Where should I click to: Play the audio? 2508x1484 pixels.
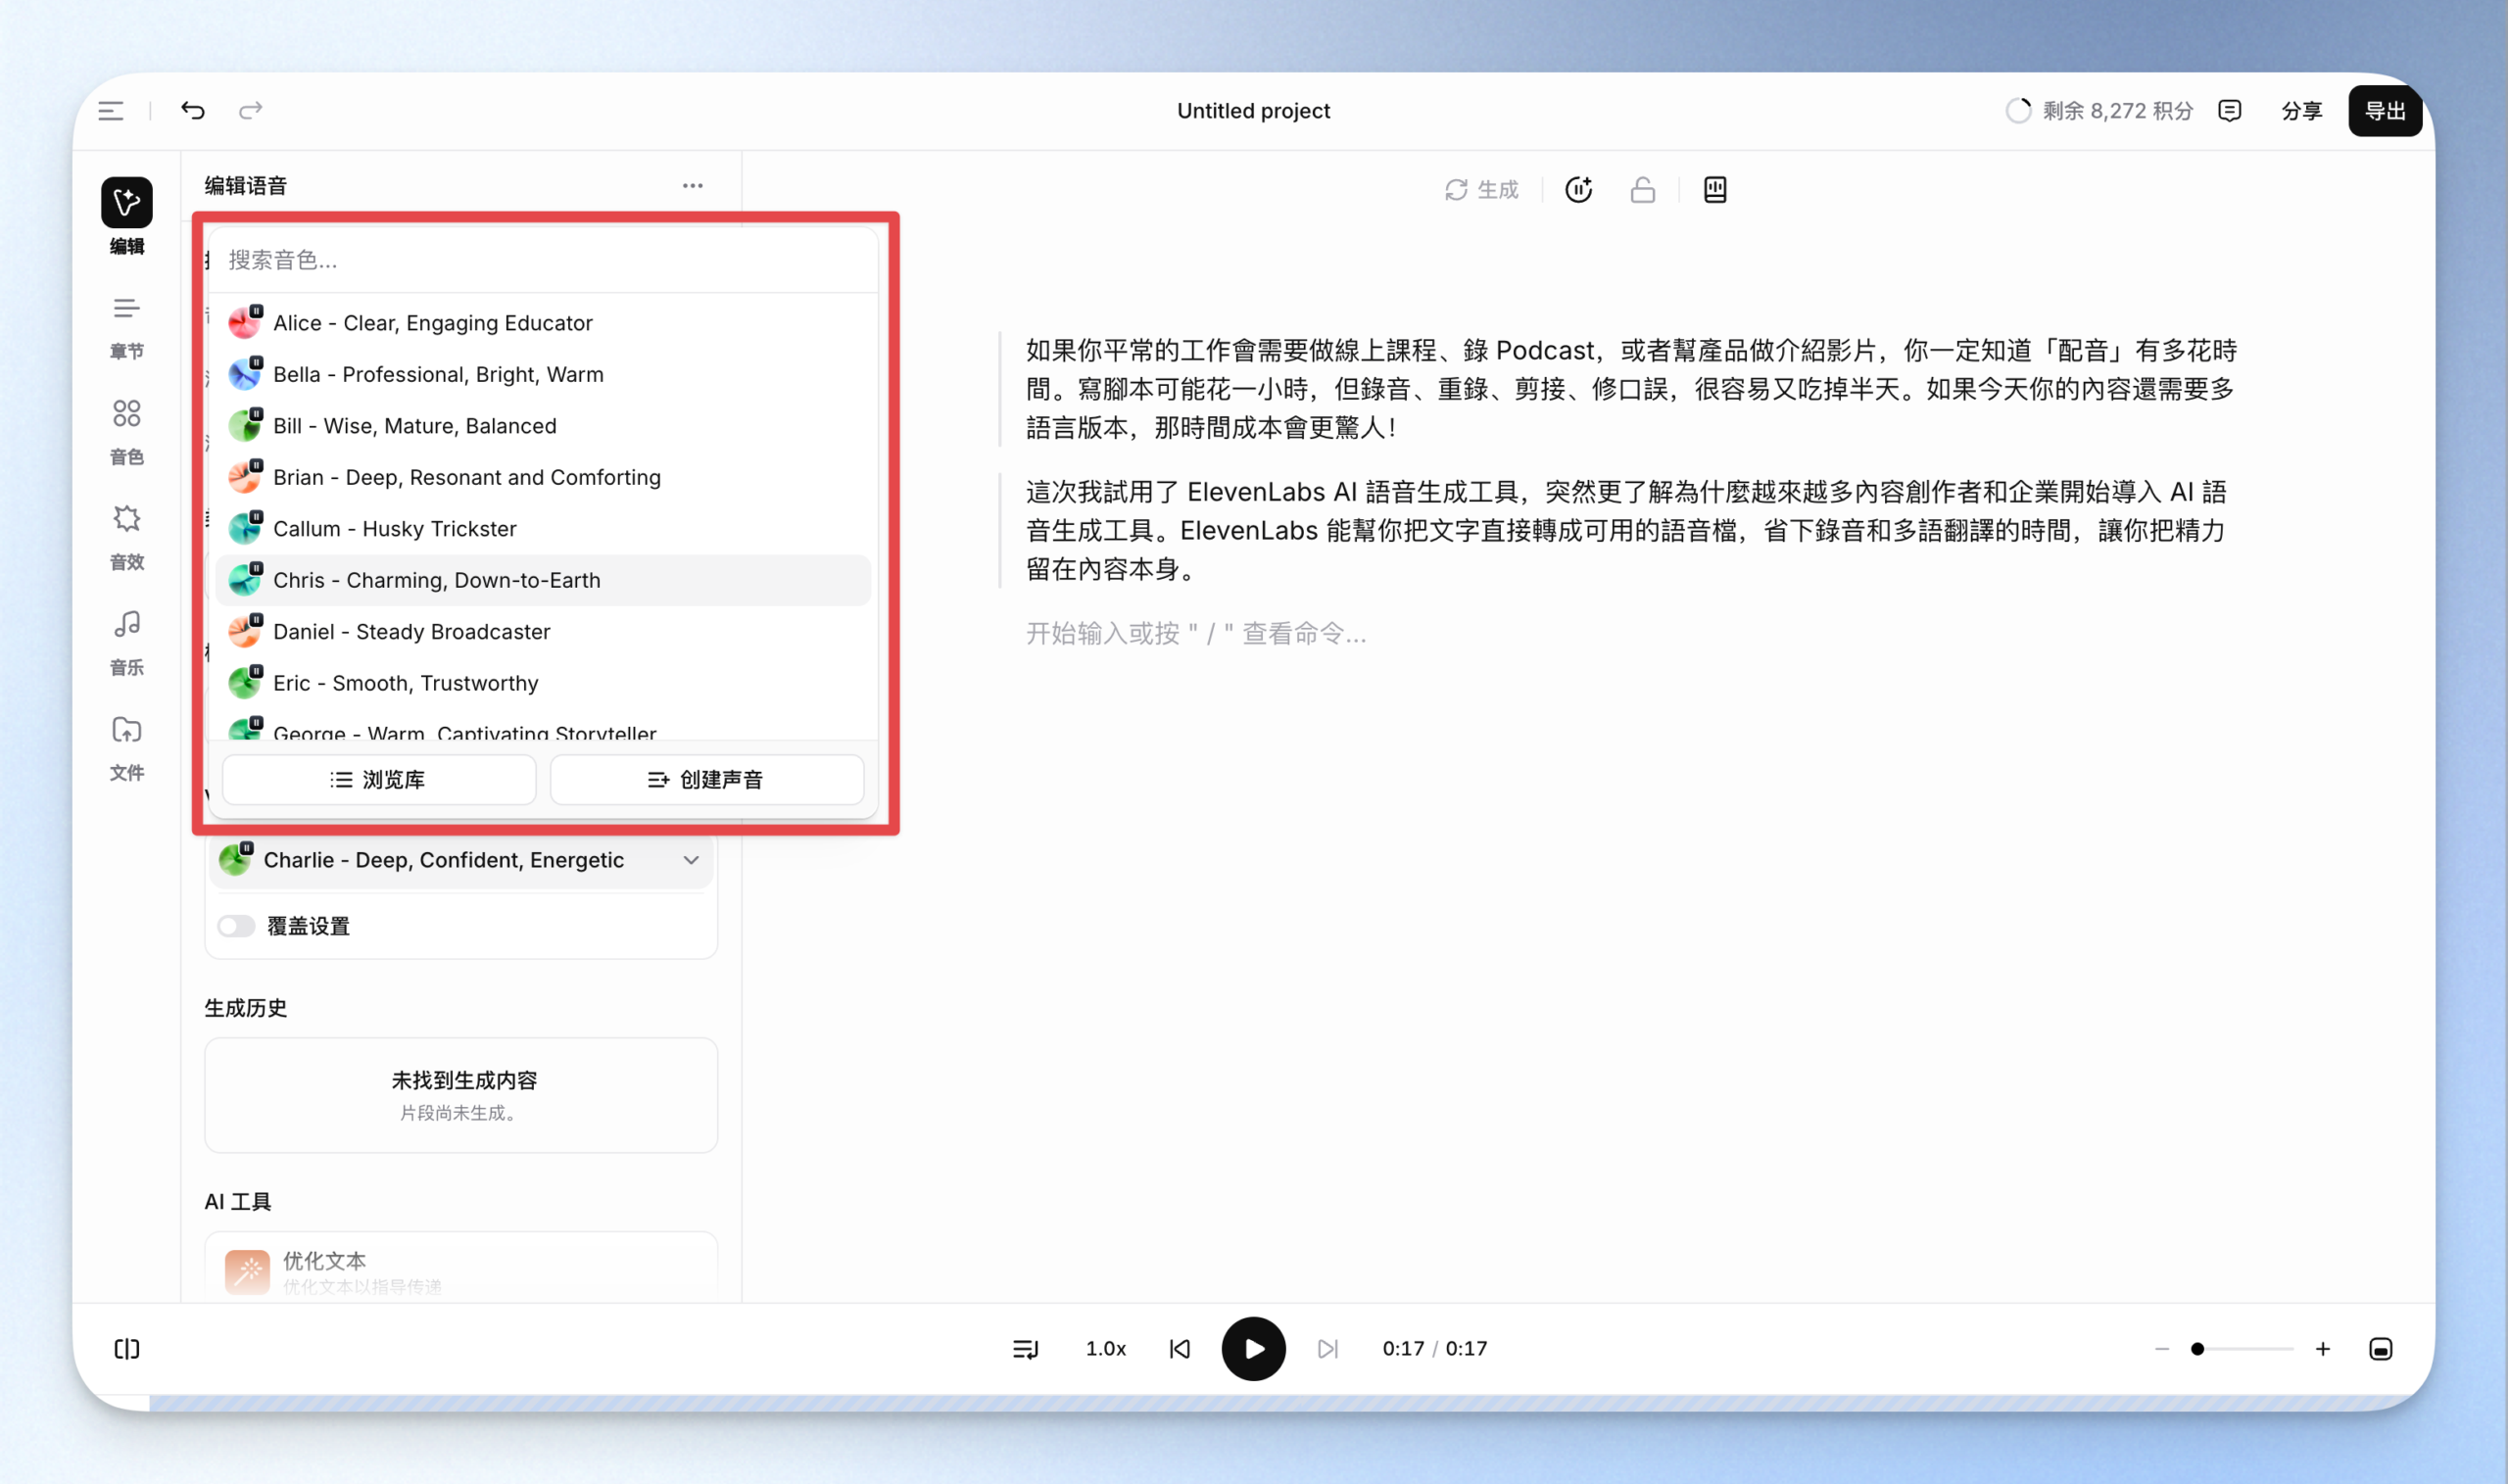pyautogui.click(x=1253, y=1350)
